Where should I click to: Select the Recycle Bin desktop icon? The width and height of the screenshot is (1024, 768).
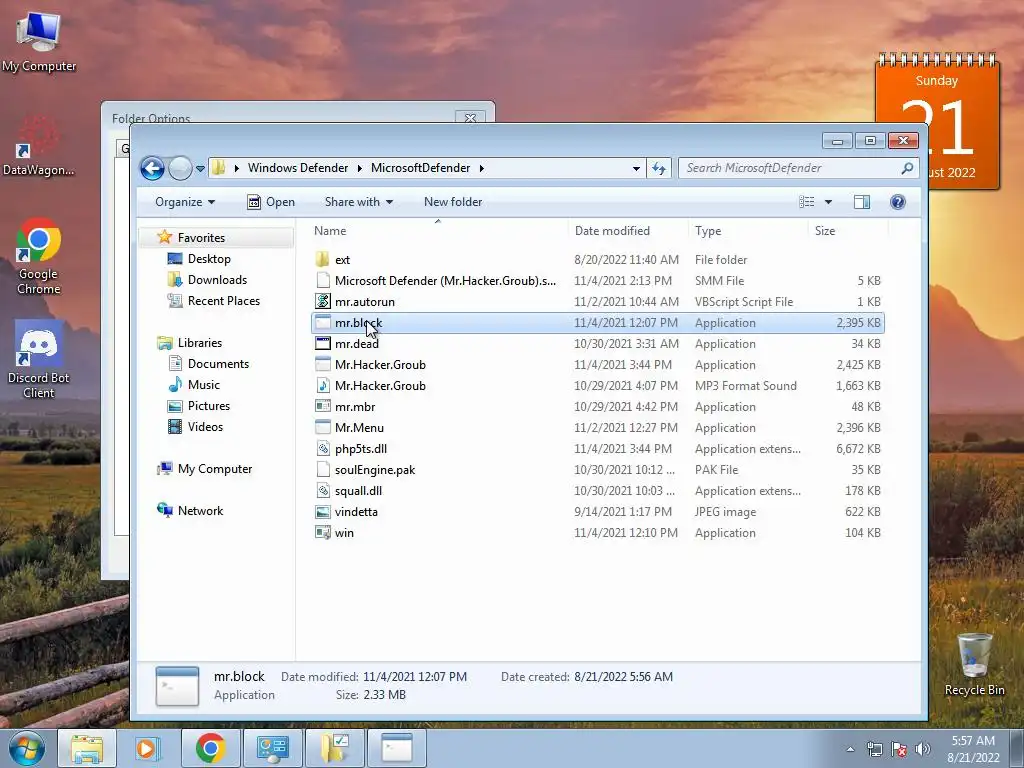tap(974, 664)
